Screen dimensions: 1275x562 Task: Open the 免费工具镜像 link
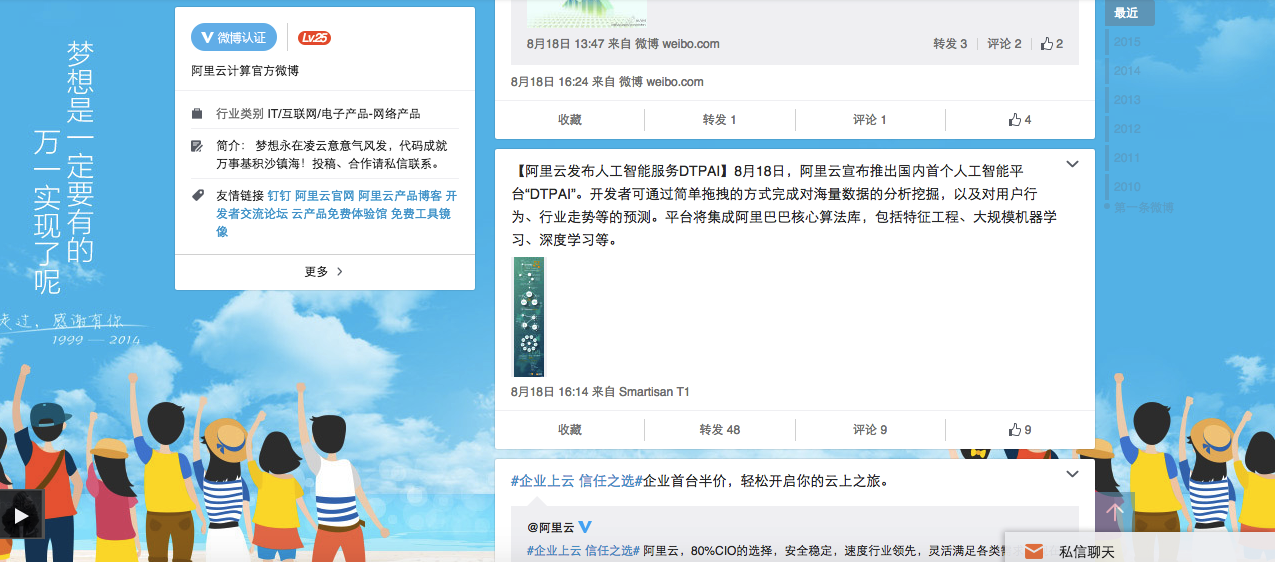tap(420, 214)
